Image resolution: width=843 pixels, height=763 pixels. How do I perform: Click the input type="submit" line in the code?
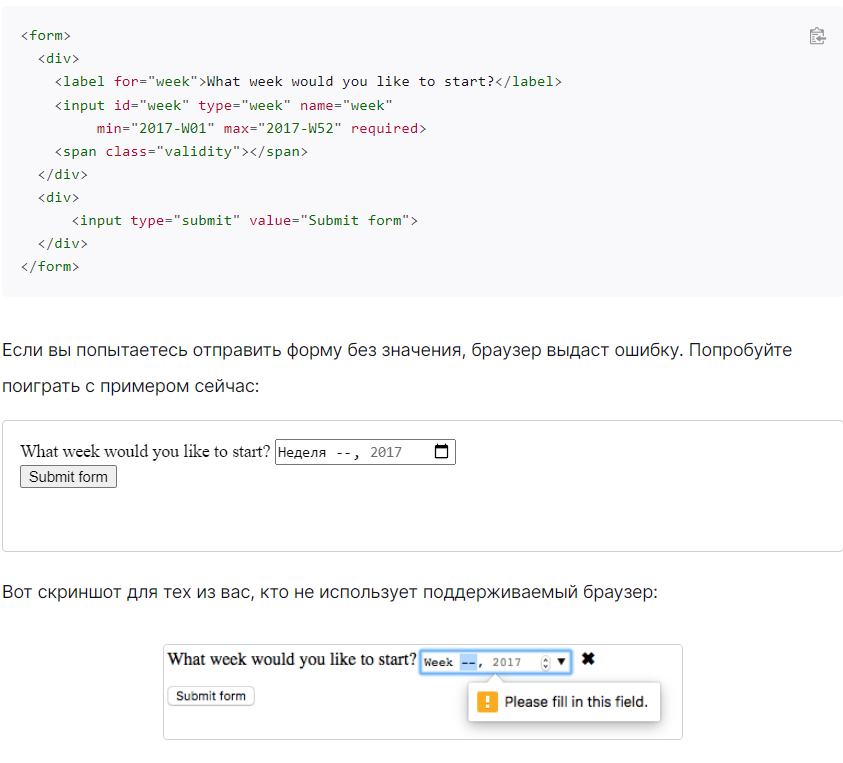[244, 220]
